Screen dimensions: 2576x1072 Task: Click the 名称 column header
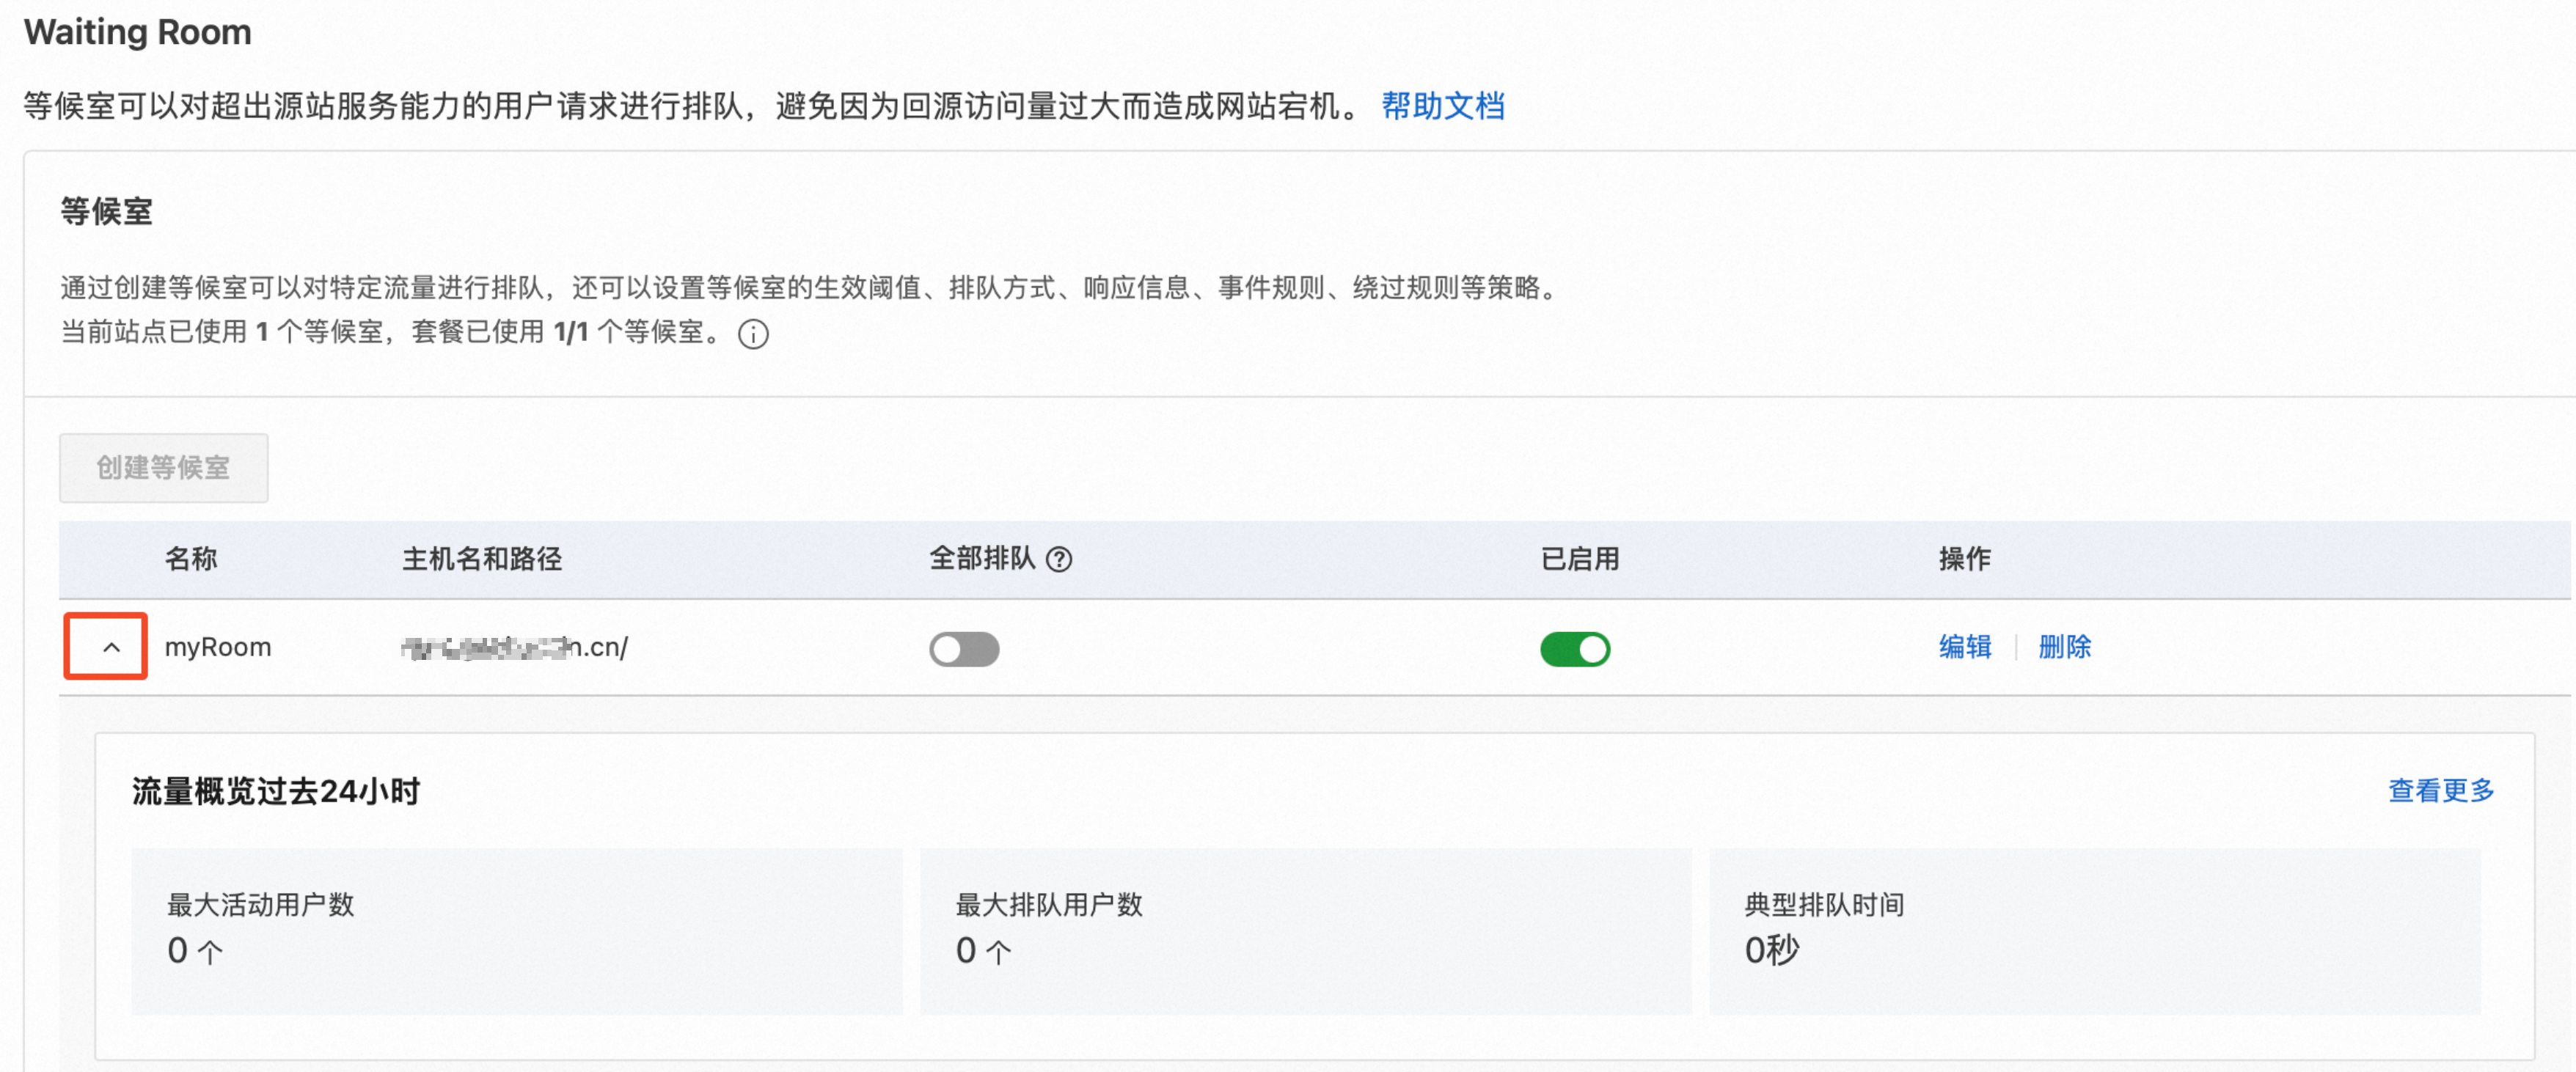(x=191, y=558)
